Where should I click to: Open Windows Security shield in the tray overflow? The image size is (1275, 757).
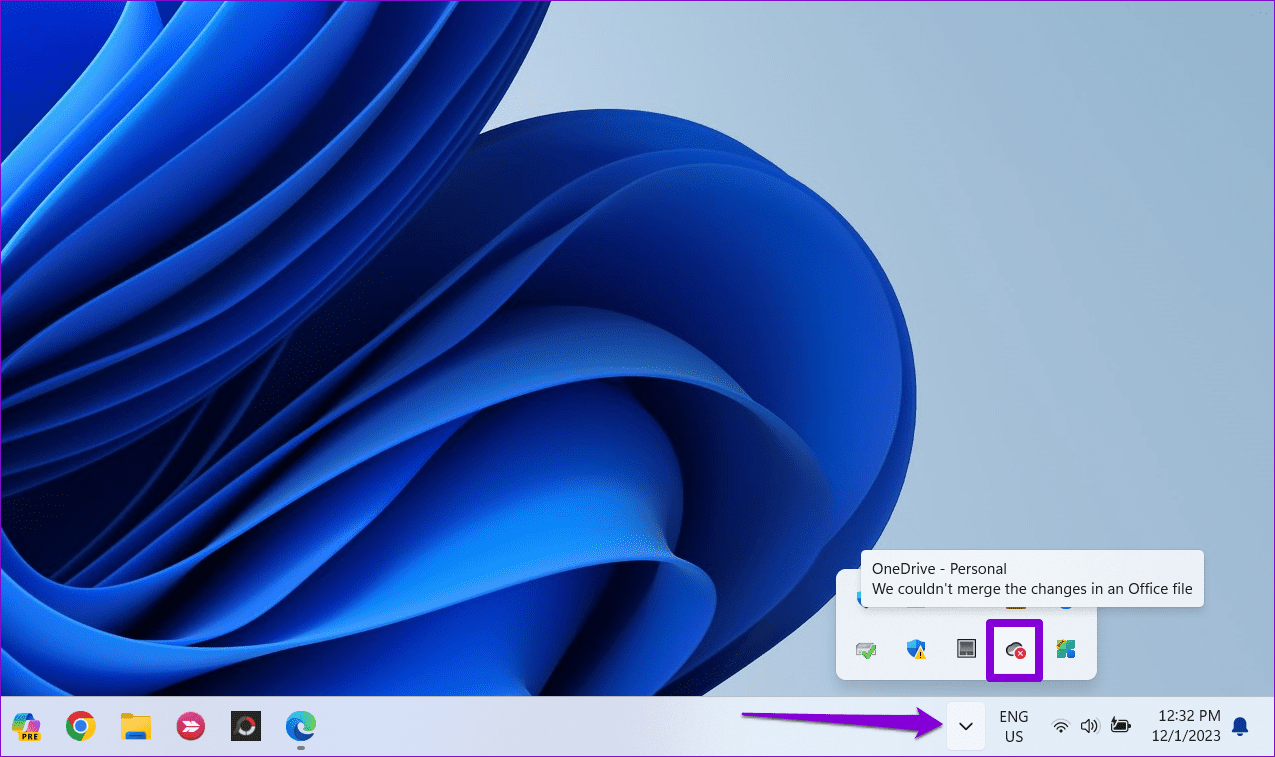[915, 649]
